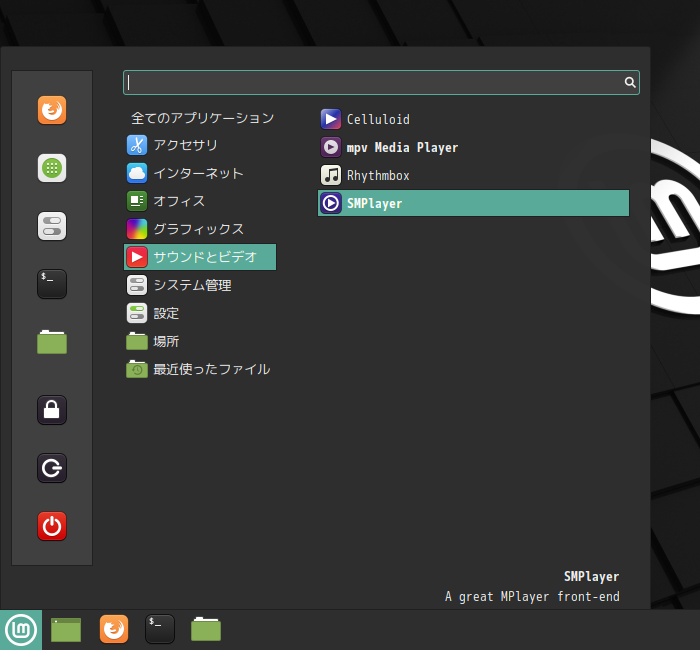Image resolution: width=700 pixels, height=650 pixels.
Task: Click the cloud icon beside インターネット
Action: [x=137, y=173]
